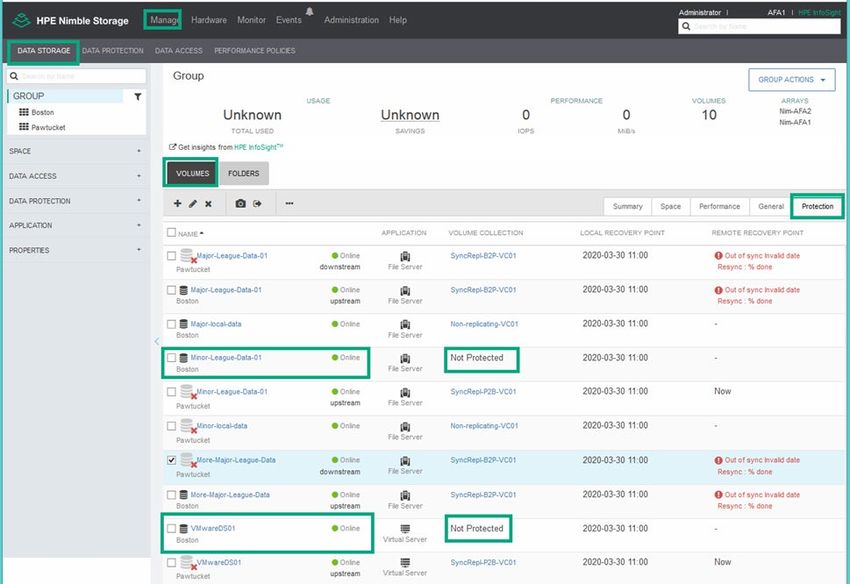The height and width of the screenshot is (584, 850).
Task: Click the move/export arrow icon in the toolbar
Action: [x=257, y=203]
